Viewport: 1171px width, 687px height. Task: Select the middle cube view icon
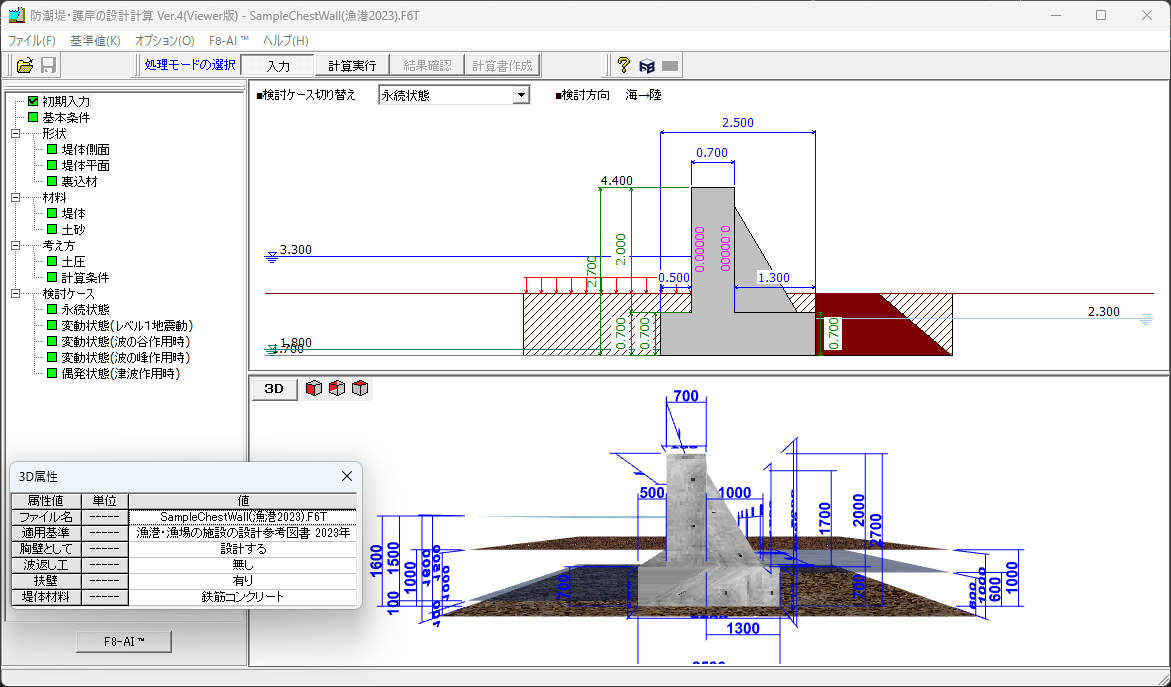337,388
